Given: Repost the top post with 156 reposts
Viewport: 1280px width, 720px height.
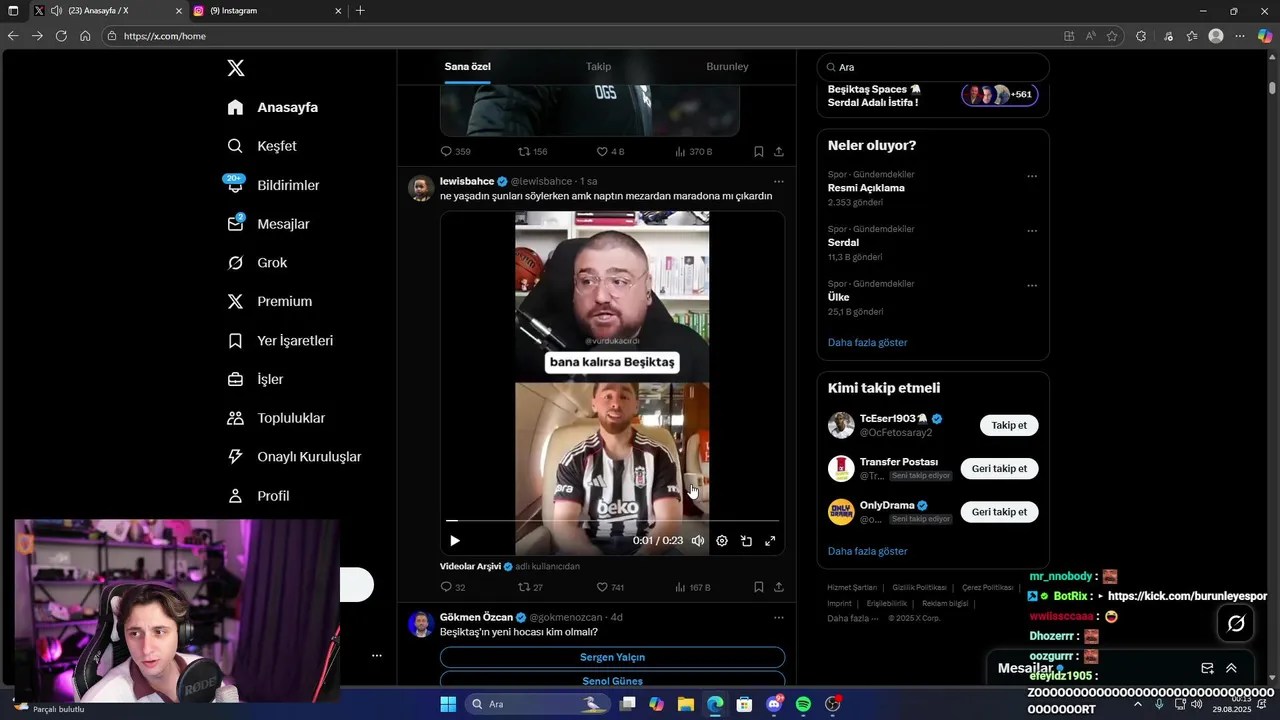Looking at the screenshot, I should 532,152.
